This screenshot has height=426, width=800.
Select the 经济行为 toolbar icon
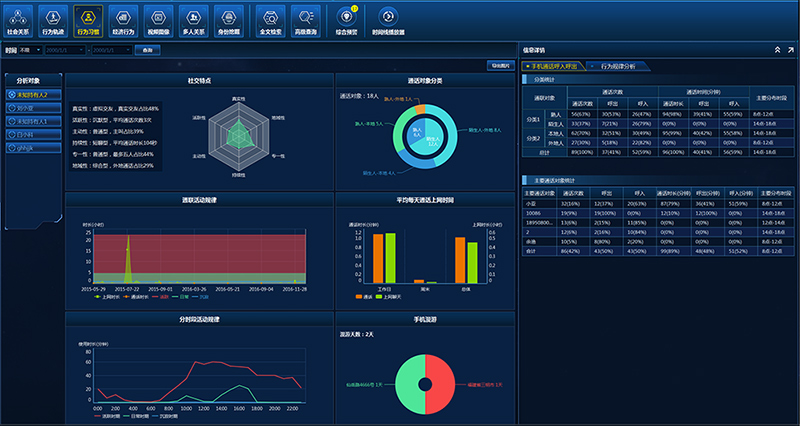122,18
